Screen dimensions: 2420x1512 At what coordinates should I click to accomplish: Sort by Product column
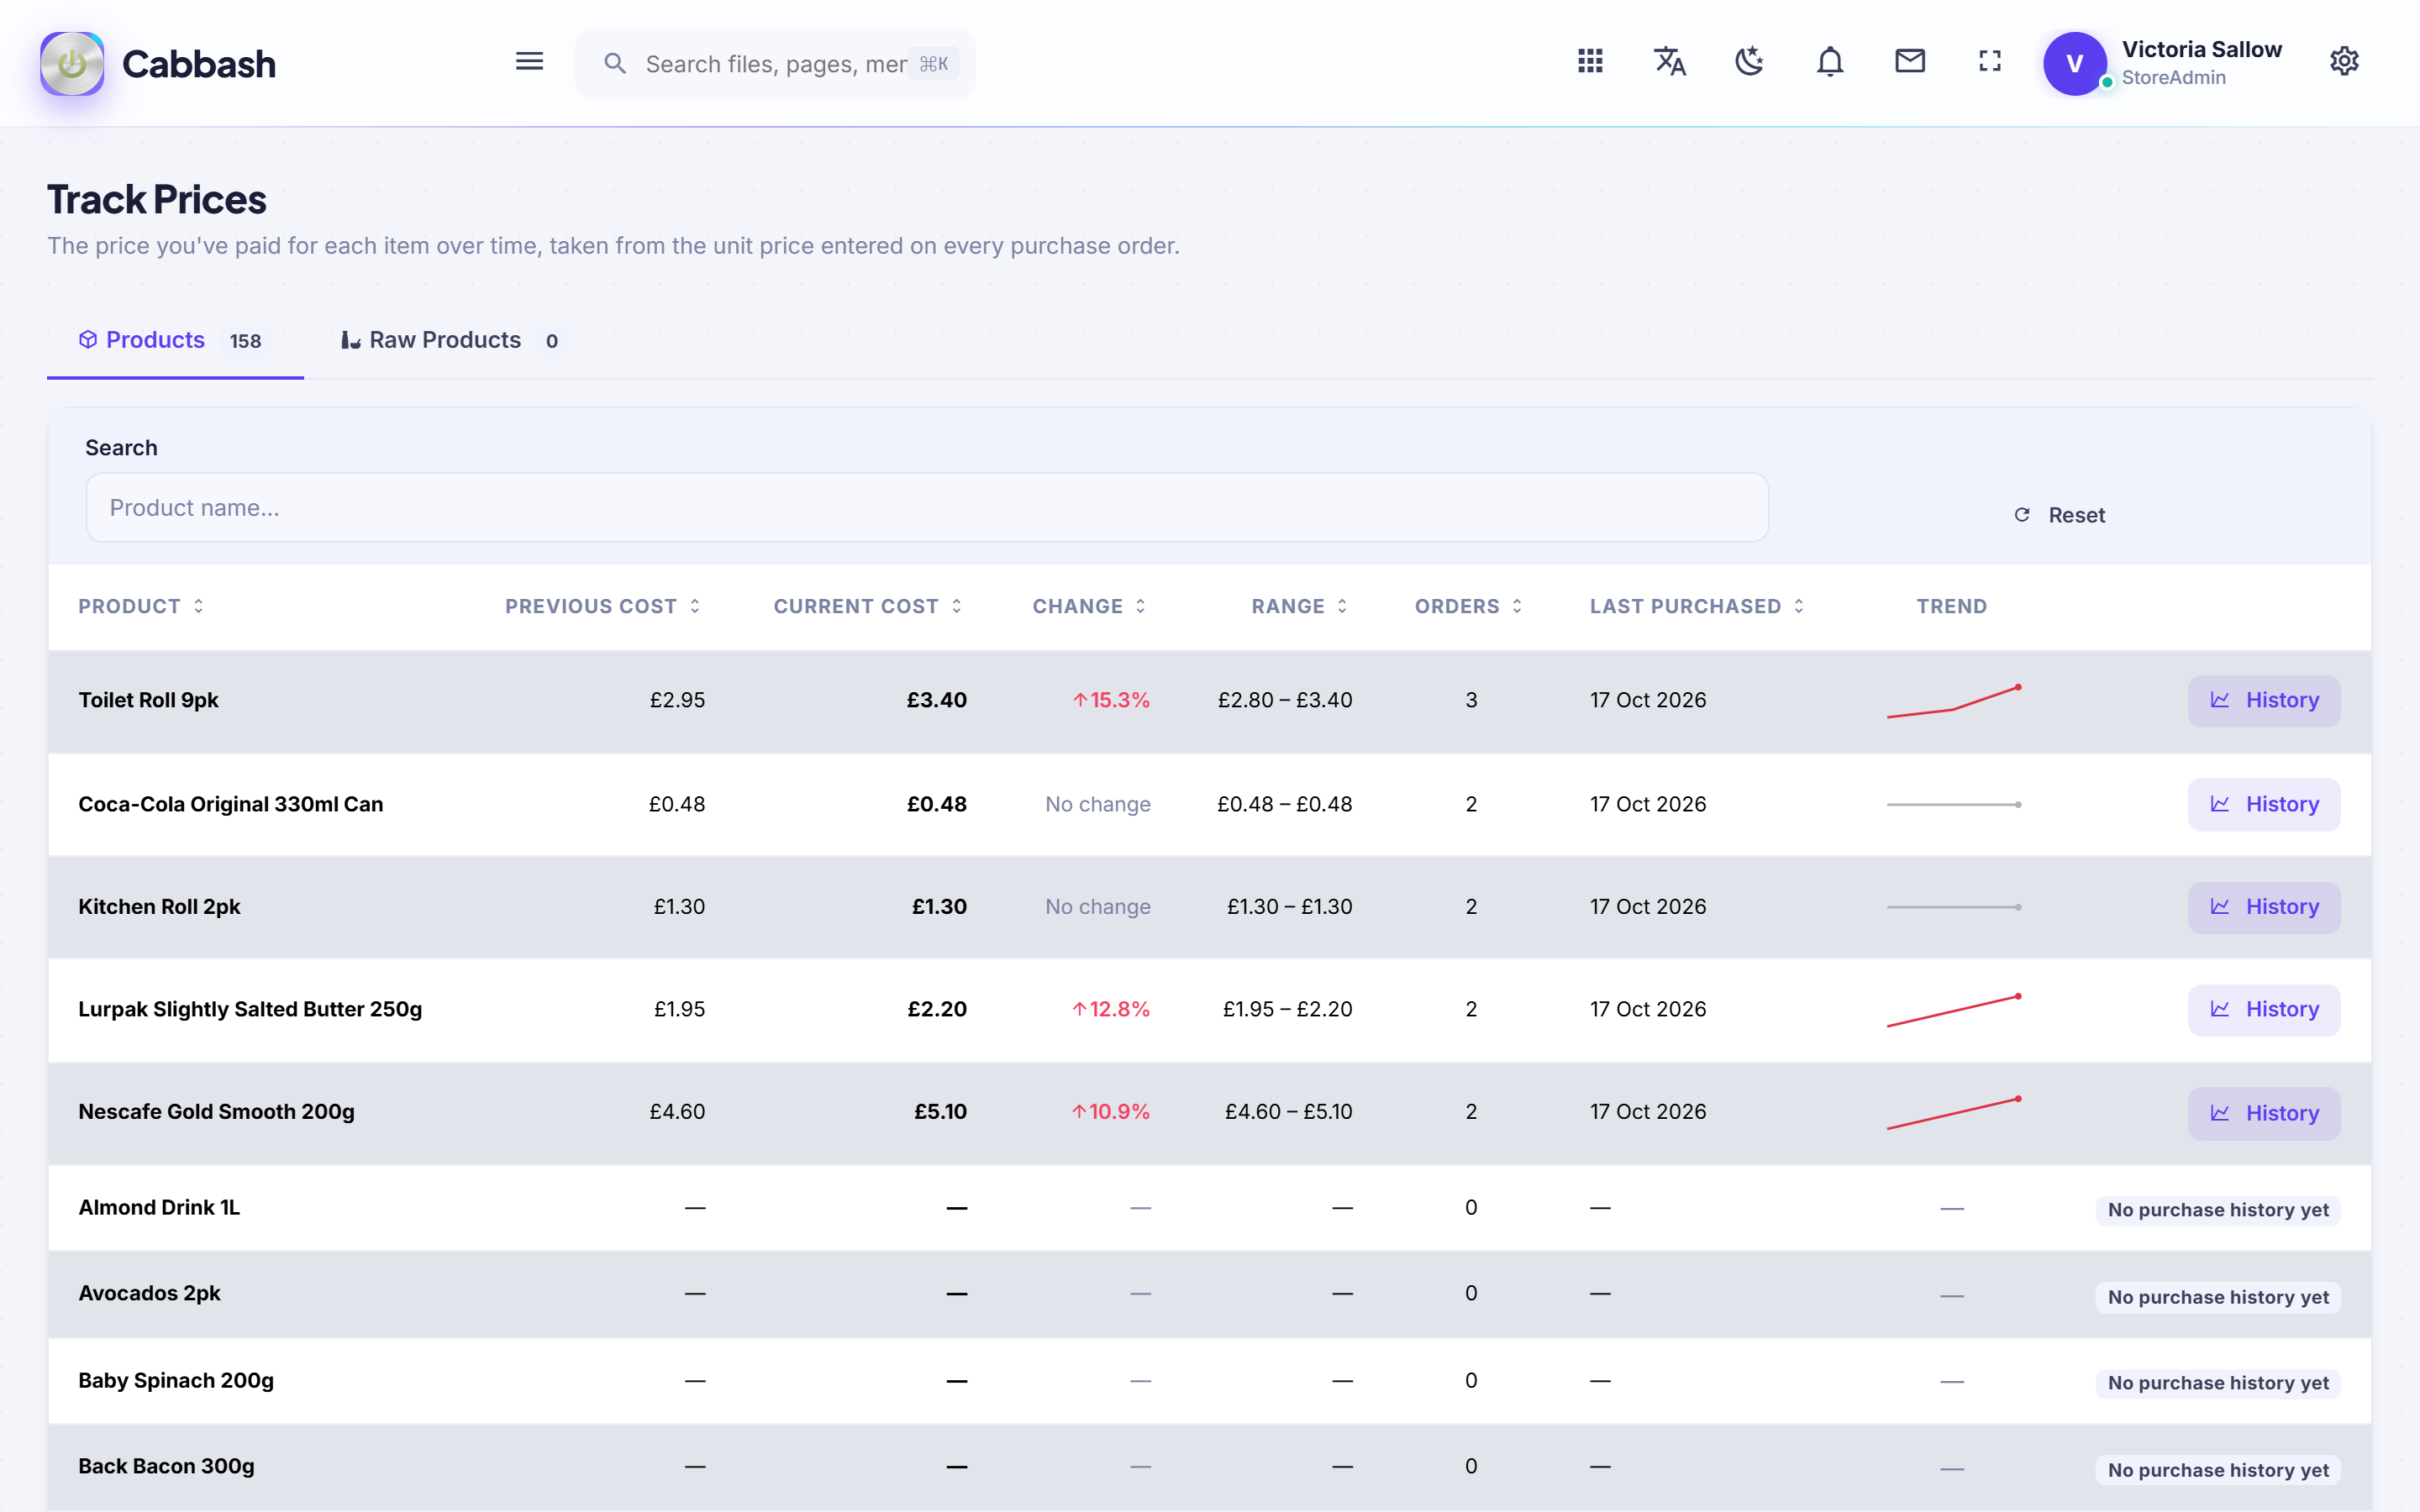[x=141, y=606]
